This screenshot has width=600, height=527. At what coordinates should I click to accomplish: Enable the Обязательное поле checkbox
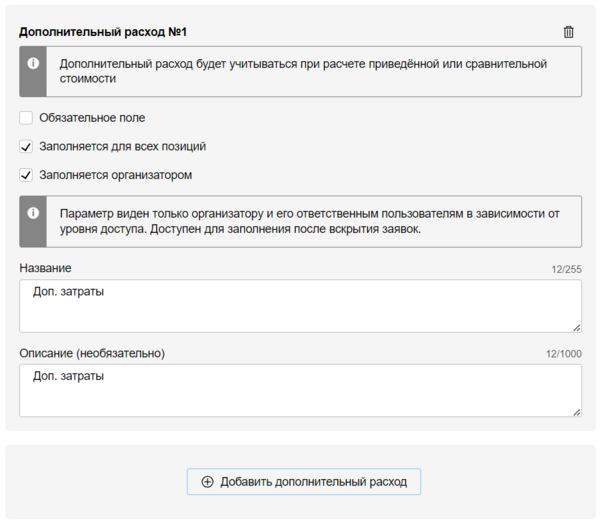26,118
